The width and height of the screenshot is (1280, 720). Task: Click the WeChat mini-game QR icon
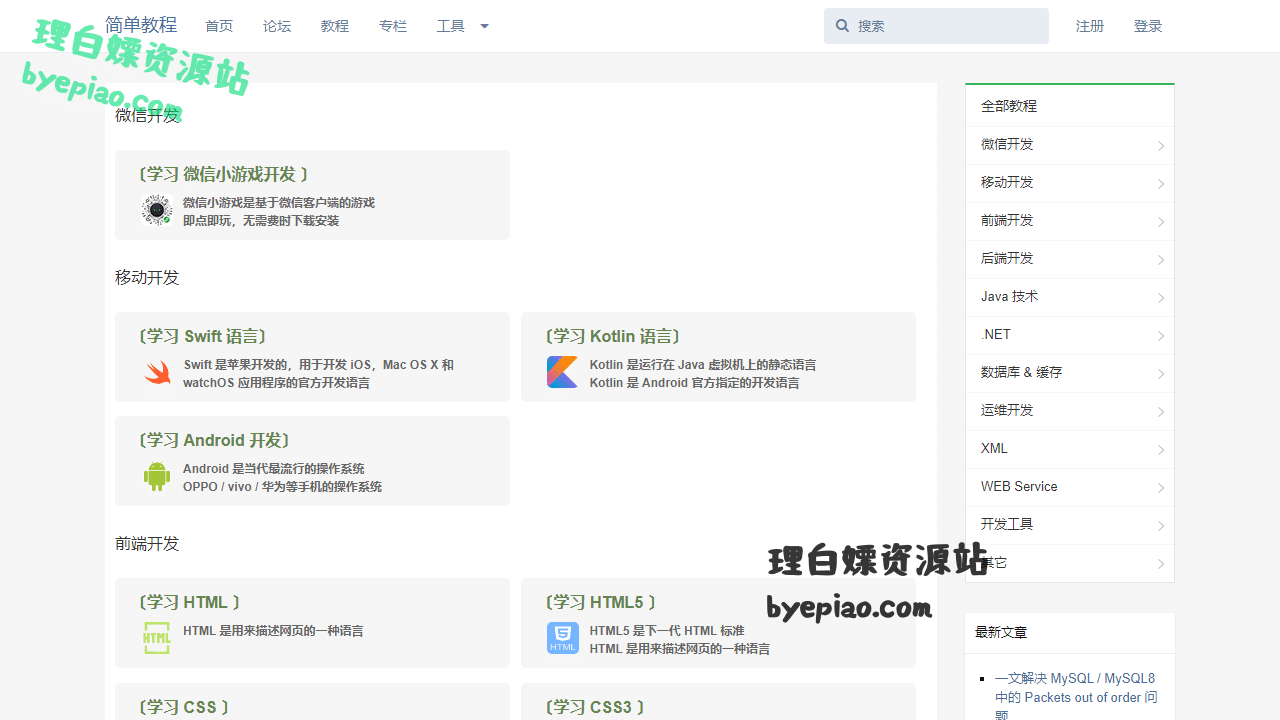click(157, 210)
